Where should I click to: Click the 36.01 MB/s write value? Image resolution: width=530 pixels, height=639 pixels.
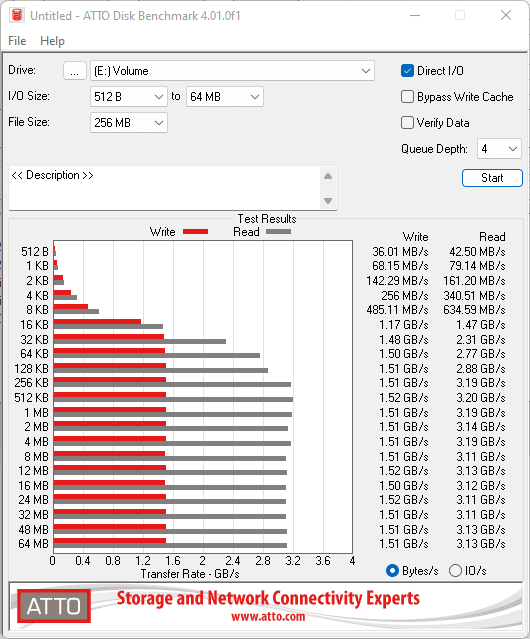[x=400, y=251]
